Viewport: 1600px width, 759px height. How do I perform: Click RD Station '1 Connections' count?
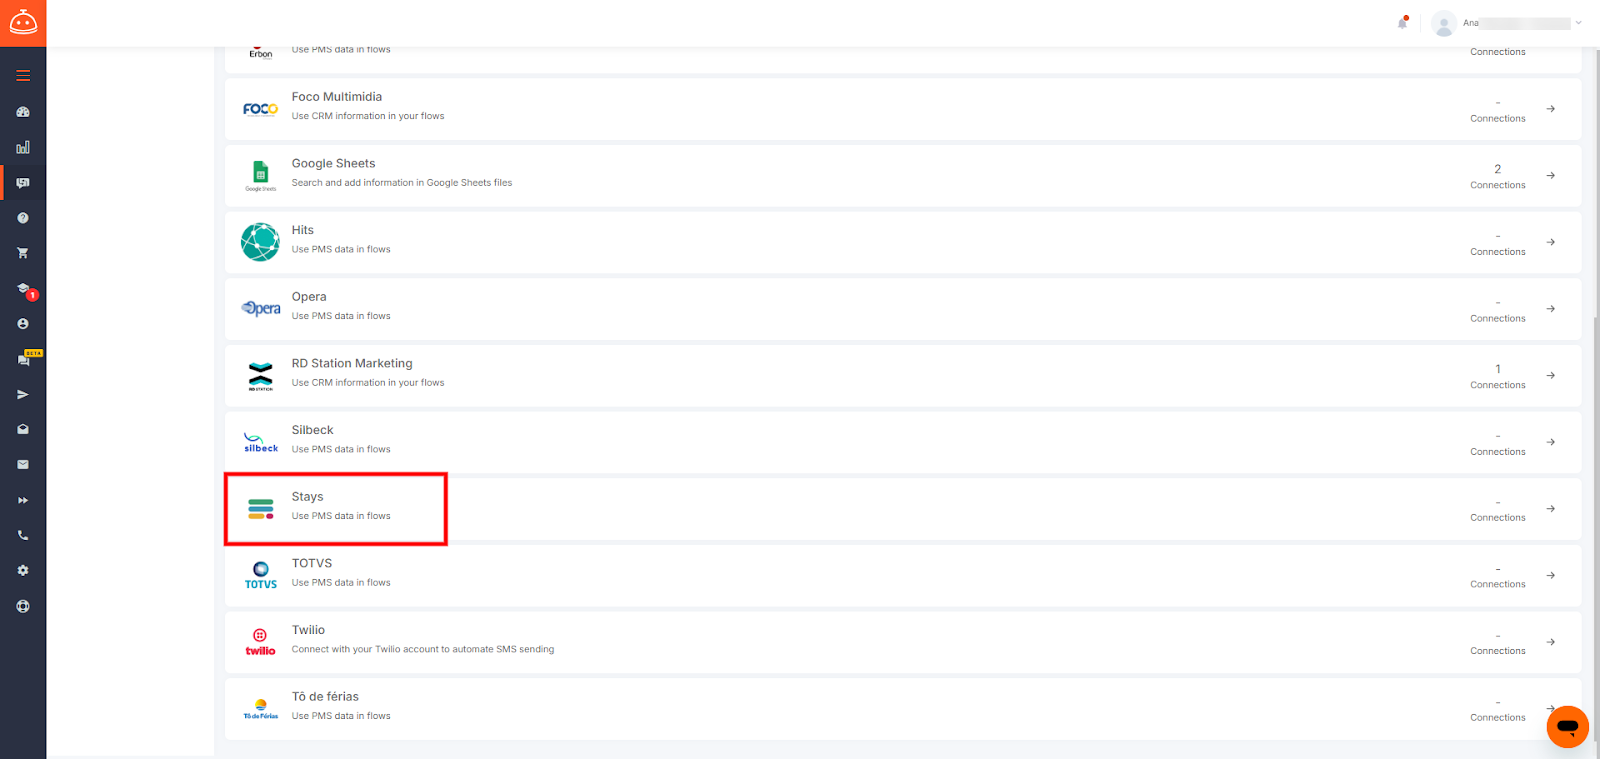pos(1498,376)
